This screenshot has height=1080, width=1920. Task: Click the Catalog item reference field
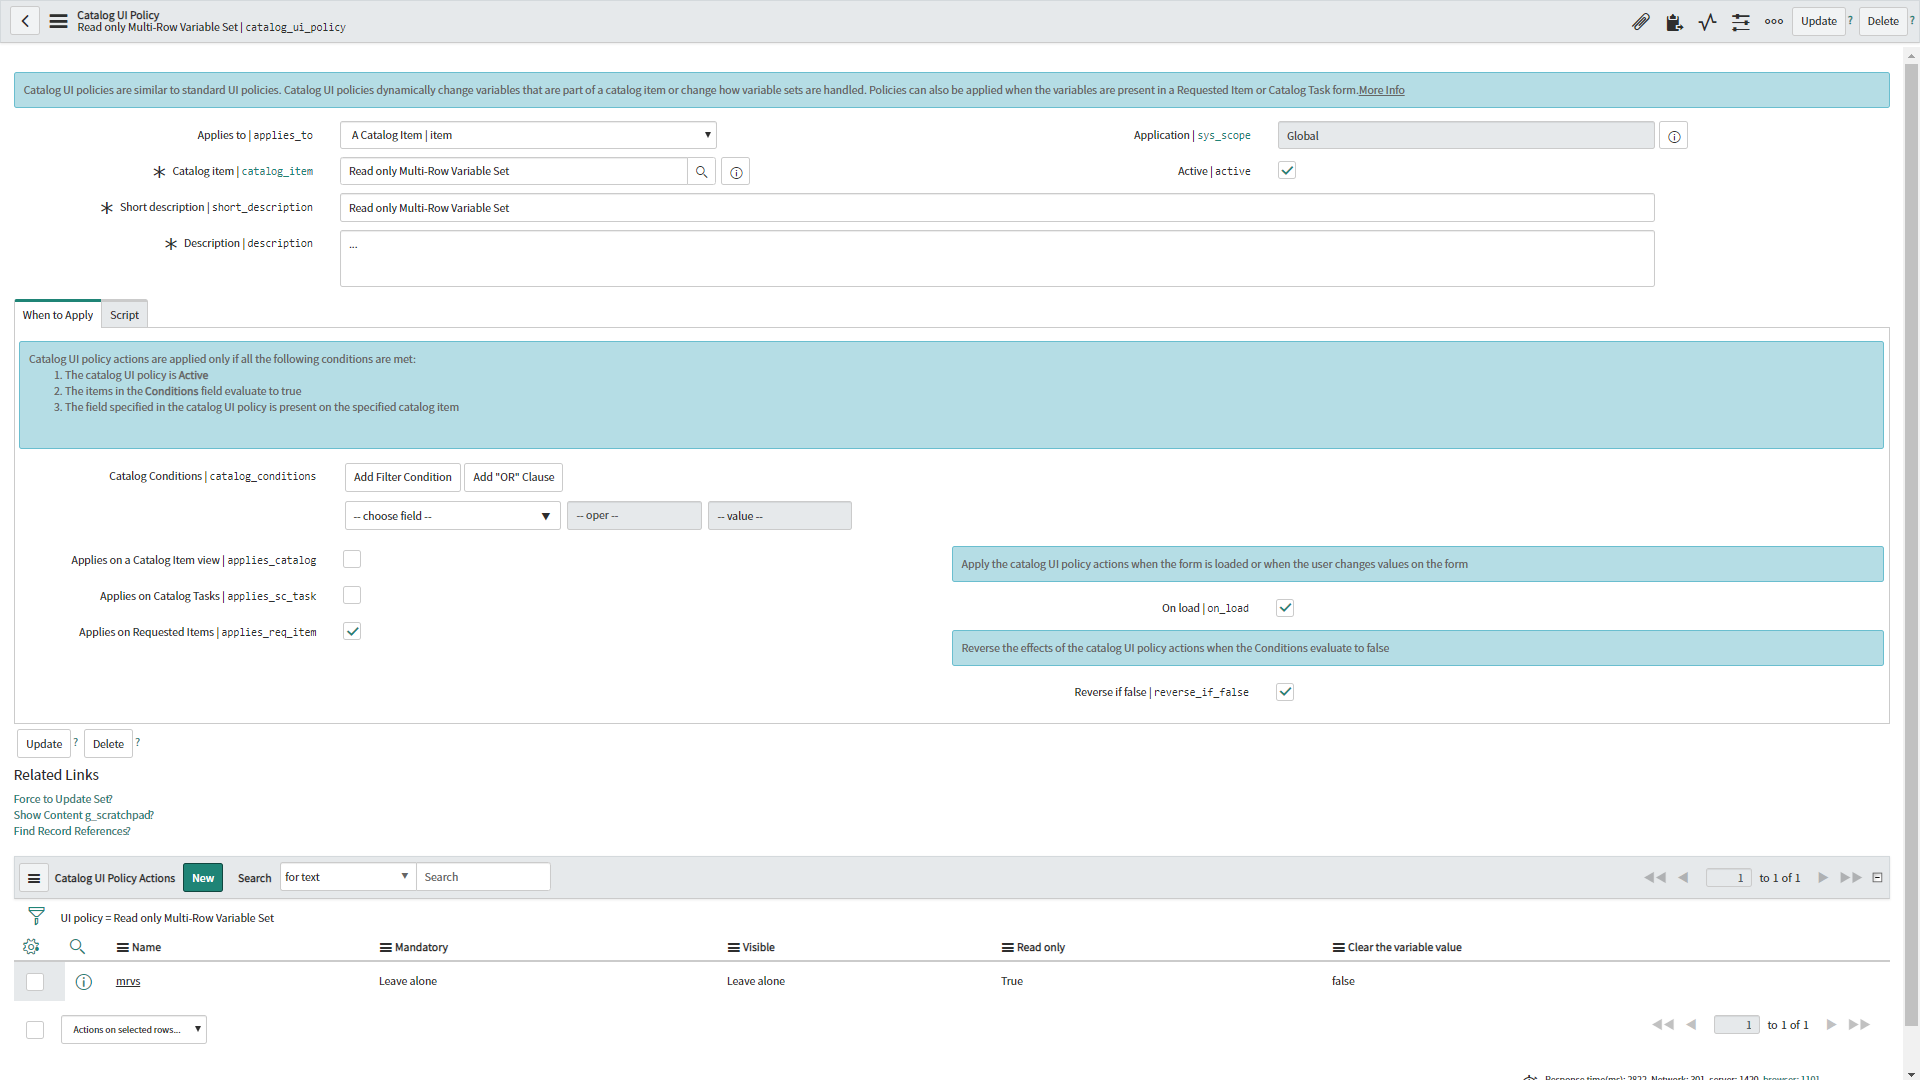coord(514,172)
